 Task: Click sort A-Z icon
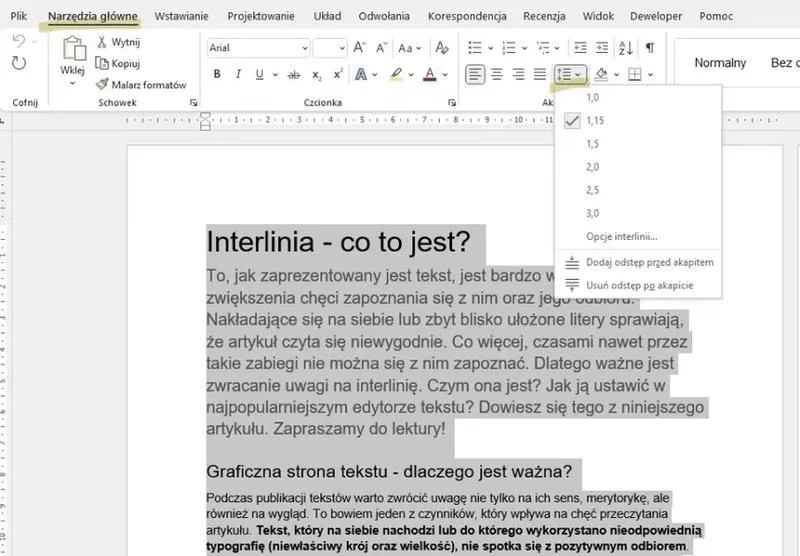click(626, 48)
